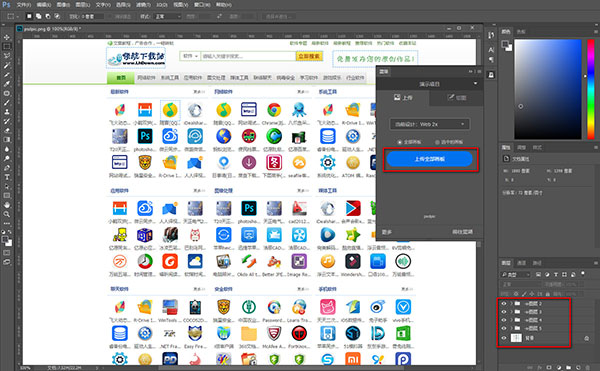This screenshot has width=600, height=371.
Task: Click the trash icon in Layers panel
Action: [586, 368]
